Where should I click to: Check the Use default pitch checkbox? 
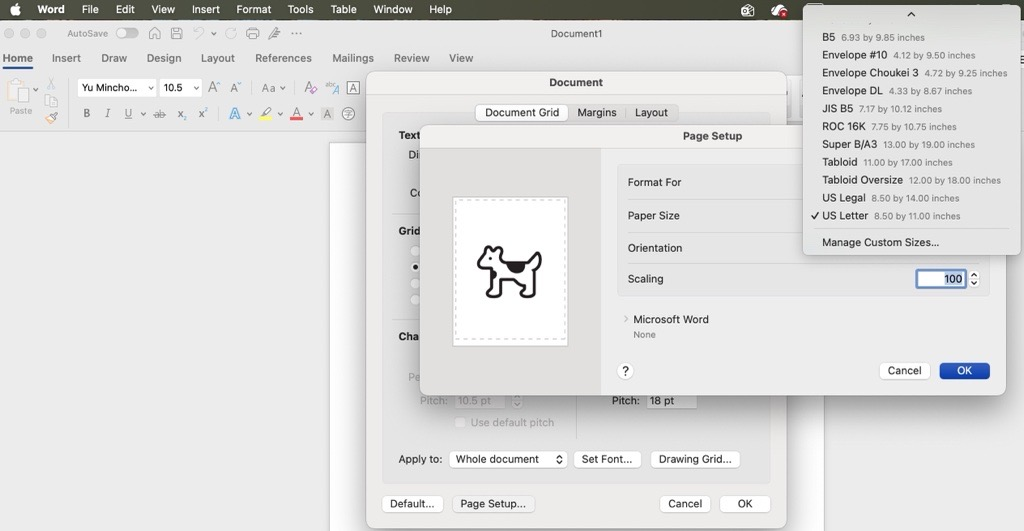460,423
